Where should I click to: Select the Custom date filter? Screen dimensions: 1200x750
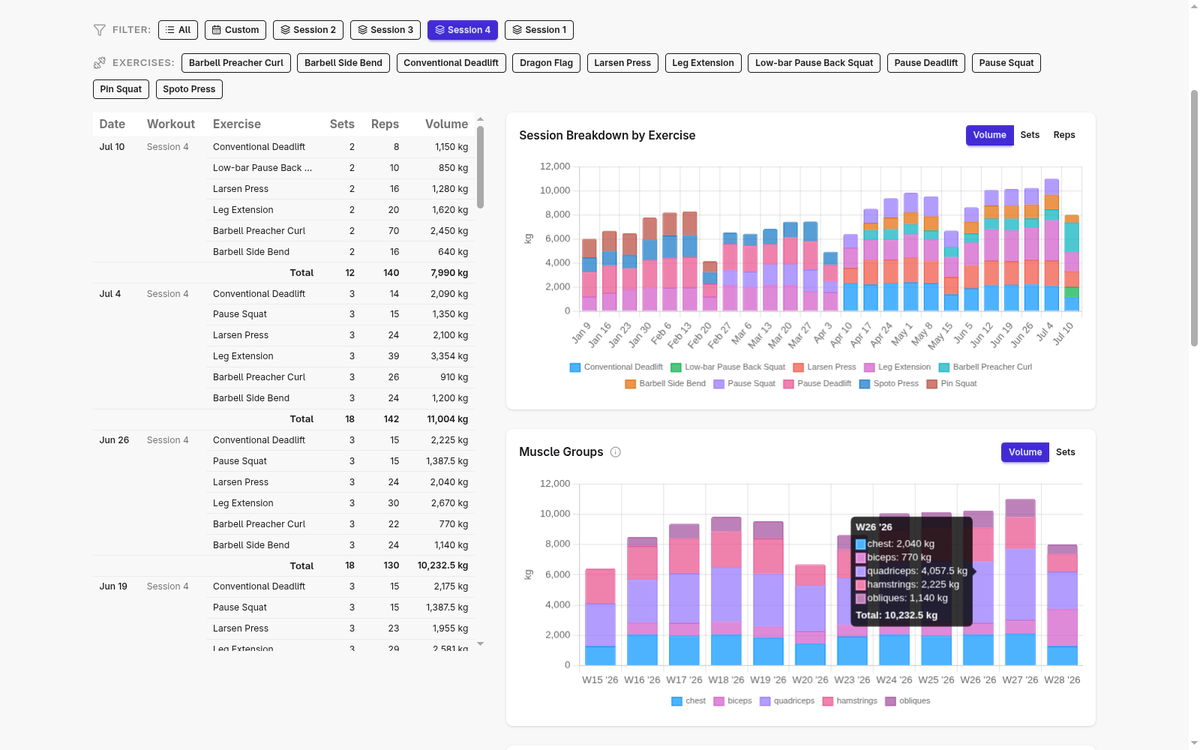235,30
